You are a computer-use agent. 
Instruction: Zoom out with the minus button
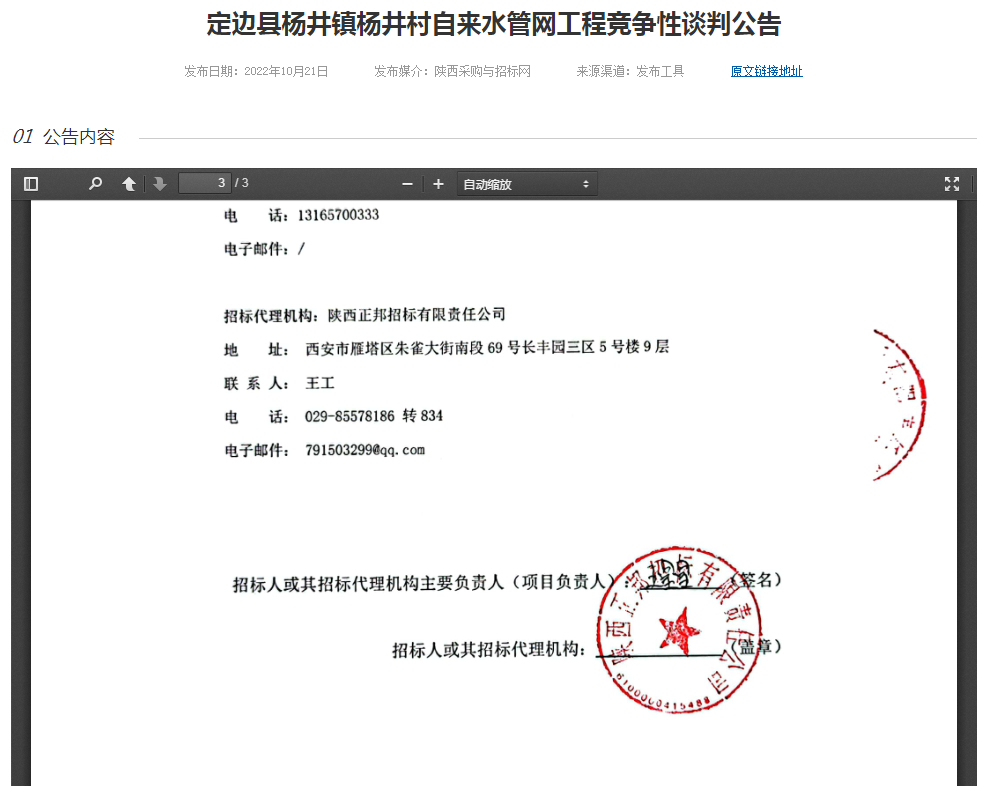pyautogui.click(x=407, y=184)
